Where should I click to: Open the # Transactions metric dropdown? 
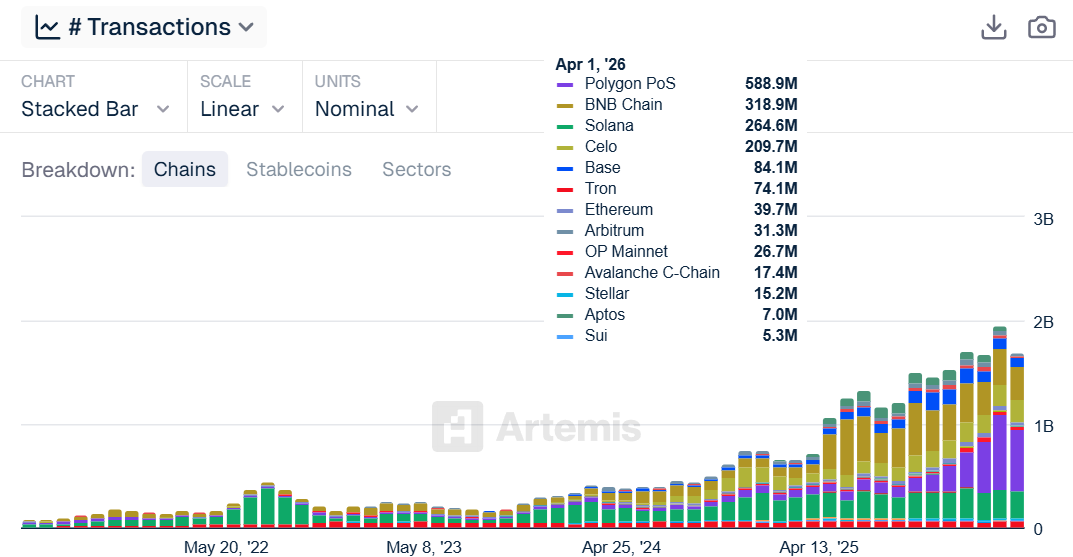point(144,27)
